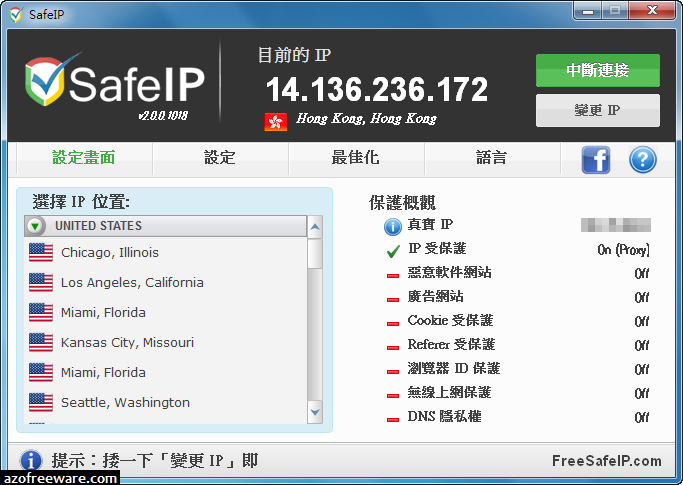The image size is (683, 485).
Task: Click the current IP 14.136.236.172
Action: click(x=377, y=90)
